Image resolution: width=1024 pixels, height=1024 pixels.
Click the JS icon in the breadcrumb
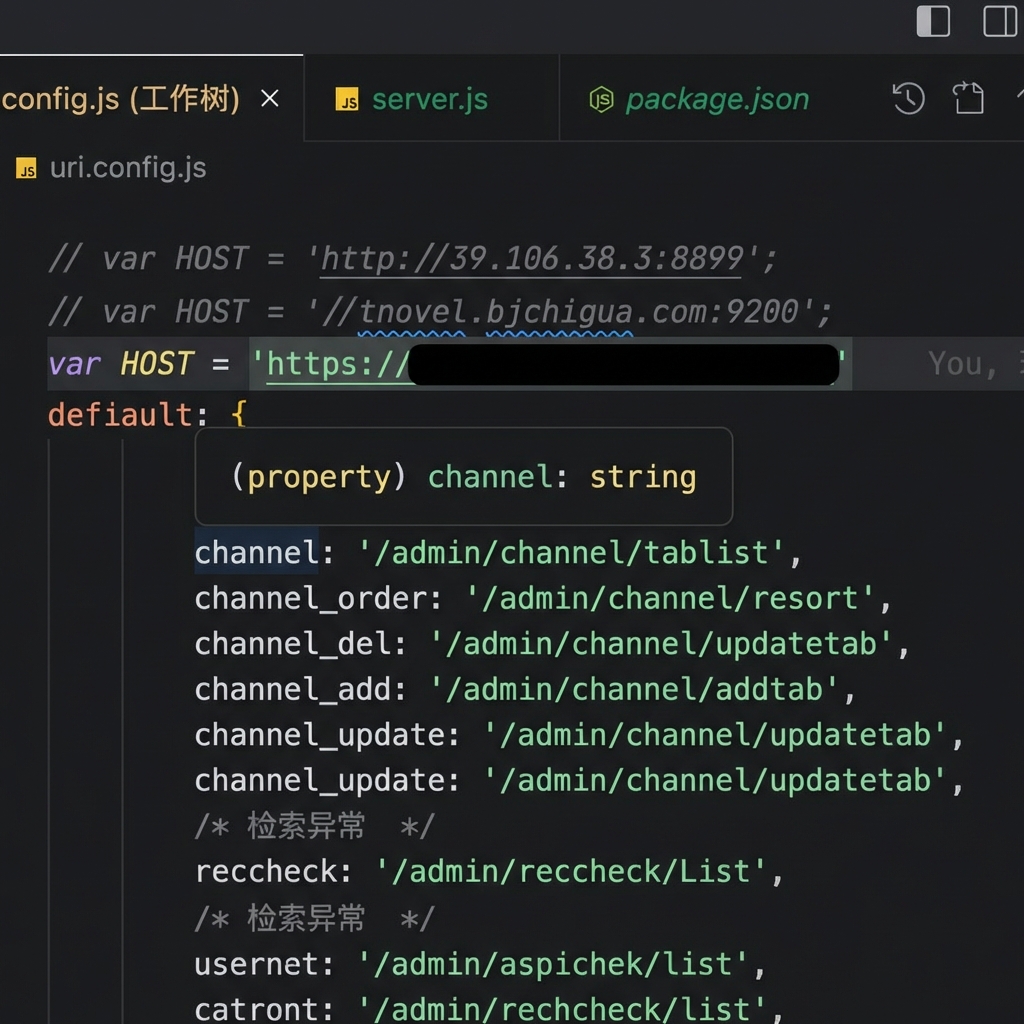click(26, 169)
